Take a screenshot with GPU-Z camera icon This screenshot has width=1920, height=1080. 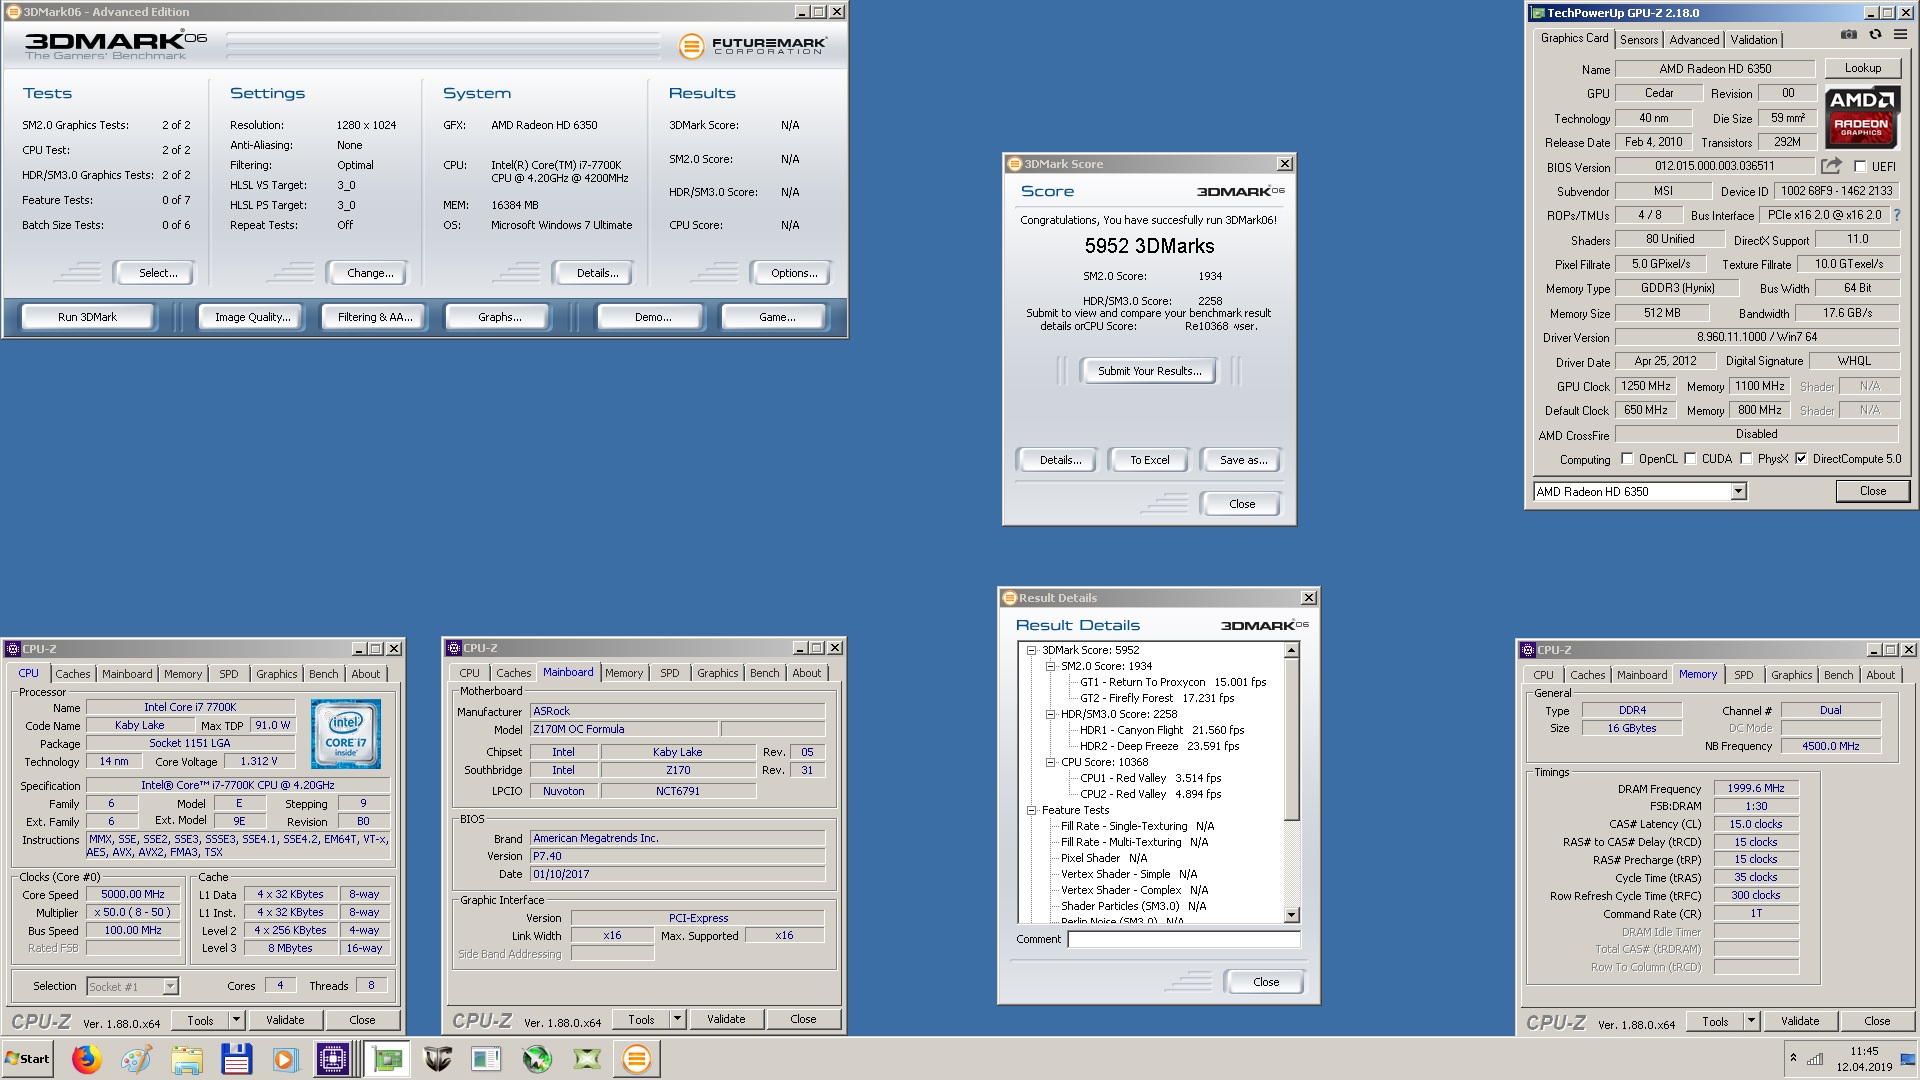tap(1849, 35)
